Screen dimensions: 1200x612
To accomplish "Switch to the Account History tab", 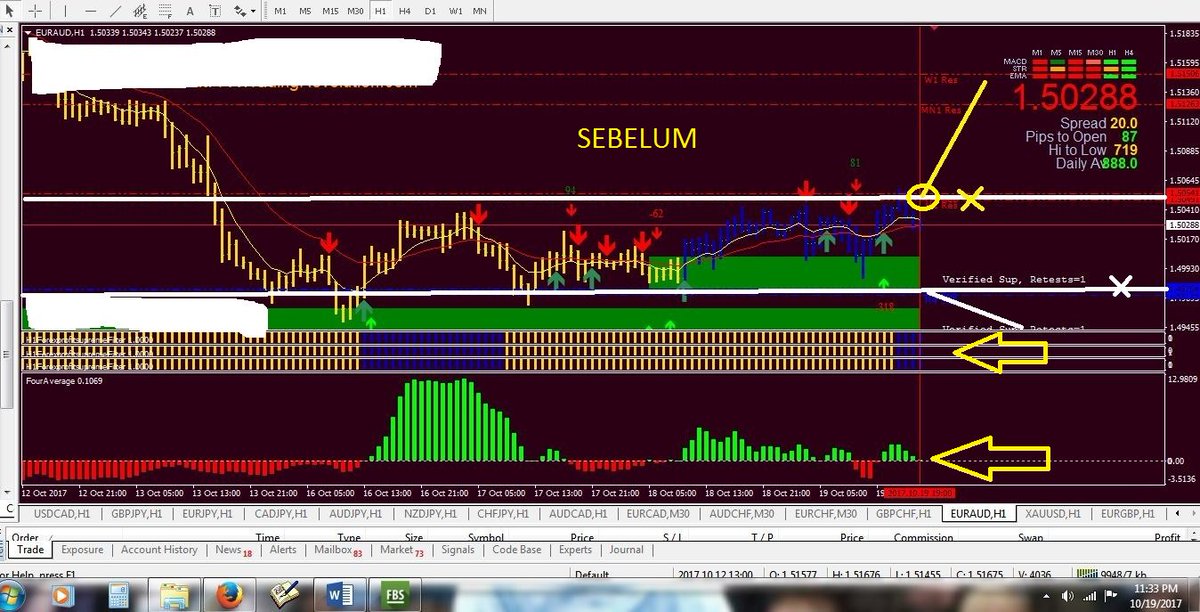I will [159, 549].
